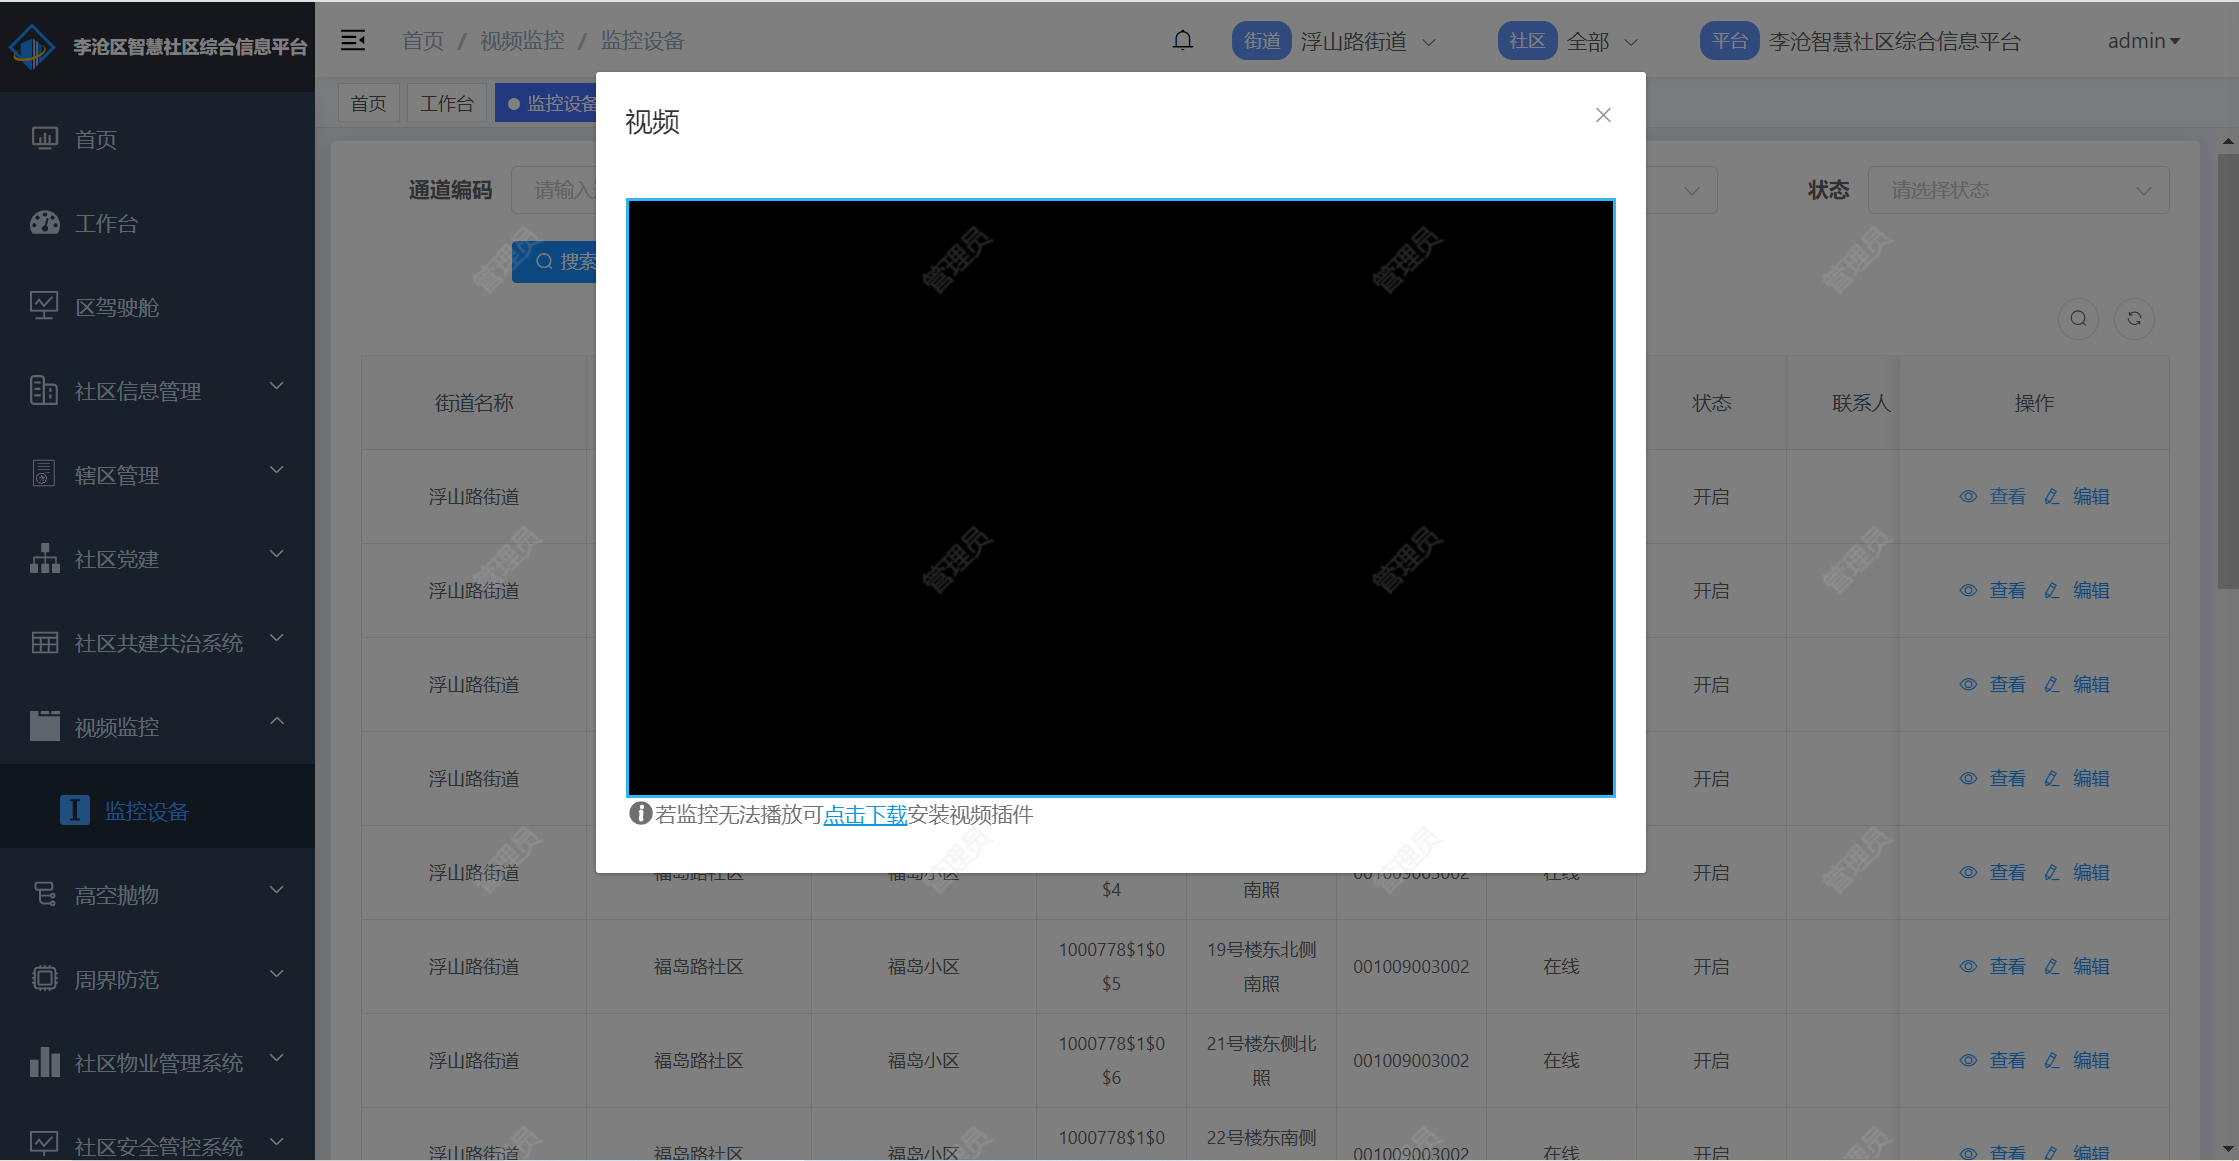
Task: Click the black video player area
Action: point(1120,498)
